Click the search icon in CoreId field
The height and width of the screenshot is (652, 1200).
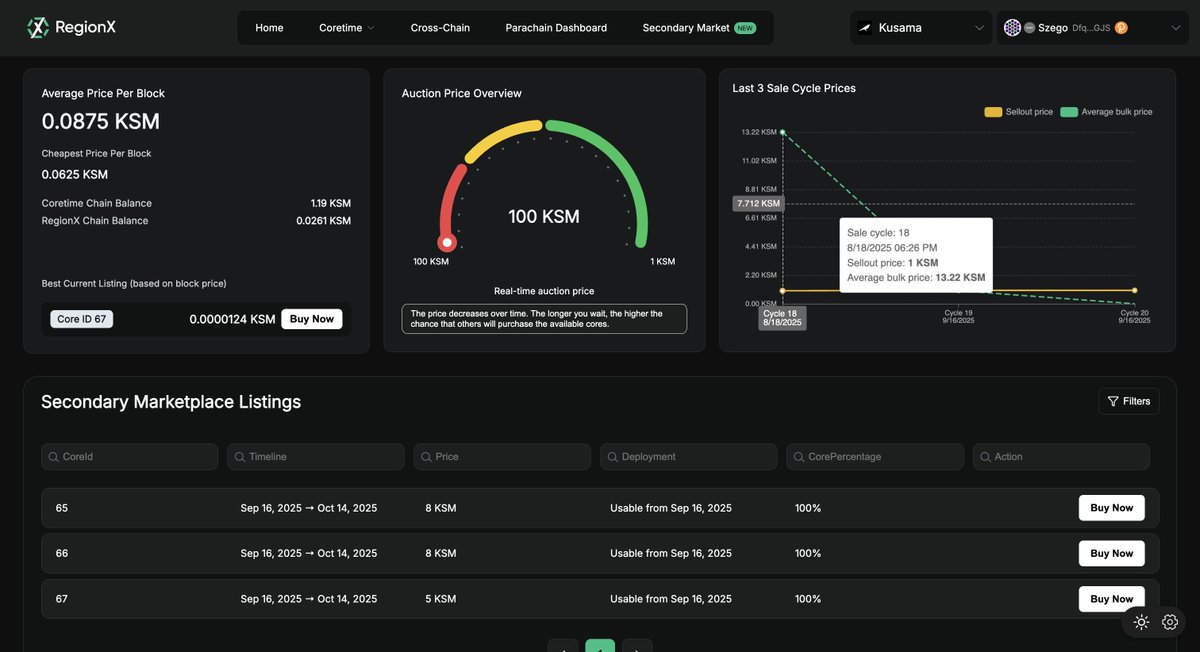pyautogui.click(x=54, y=457)
